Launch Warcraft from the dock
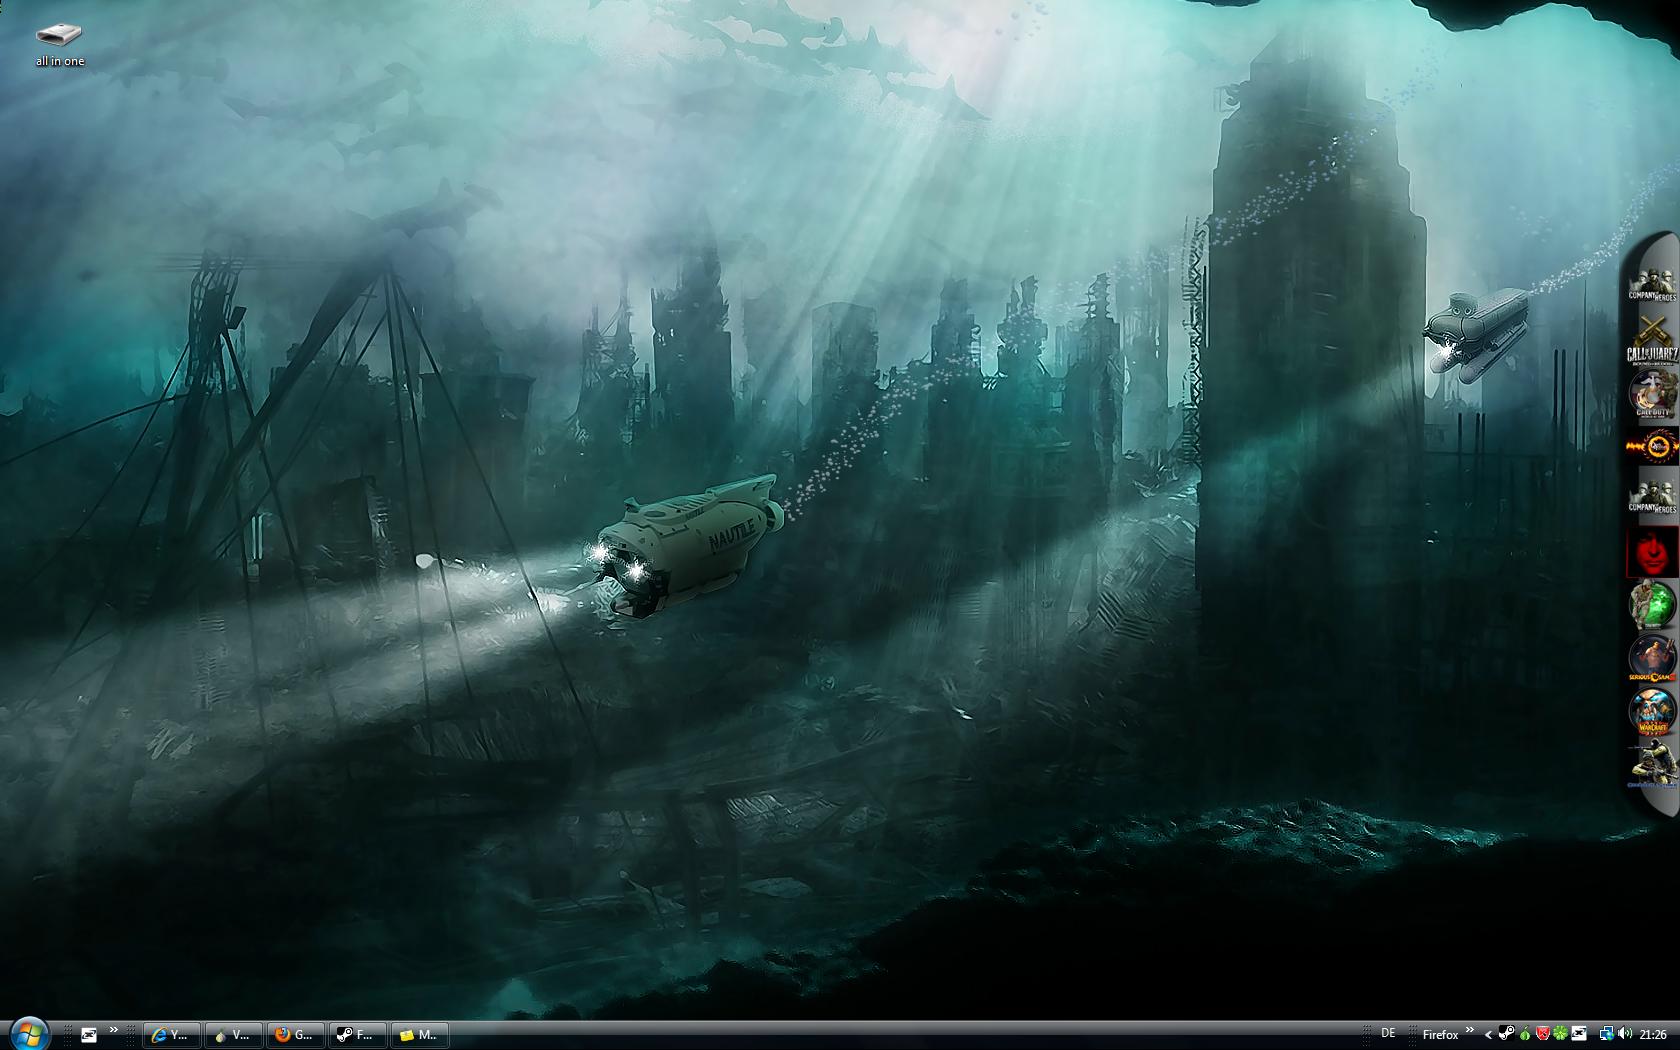 tap(1652, 712)
